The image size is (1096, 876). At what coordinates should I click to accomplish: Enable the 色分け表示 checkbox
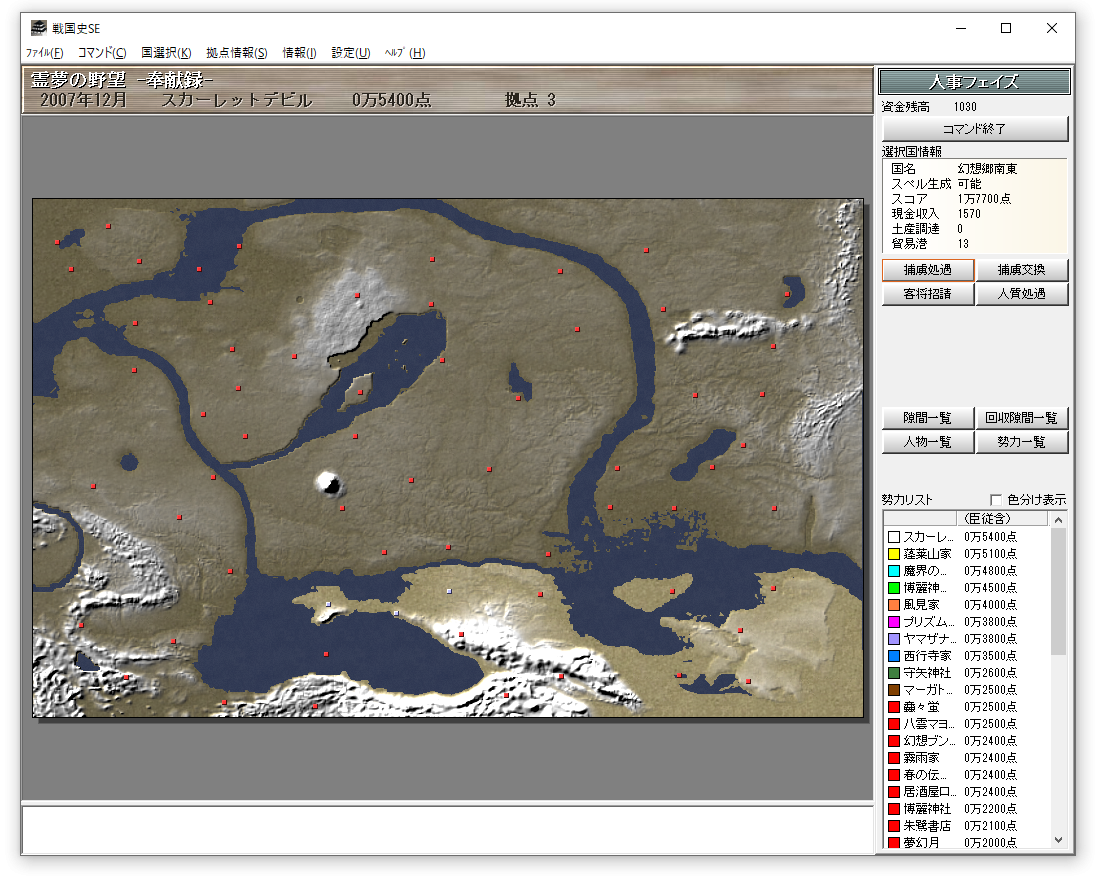996,500
